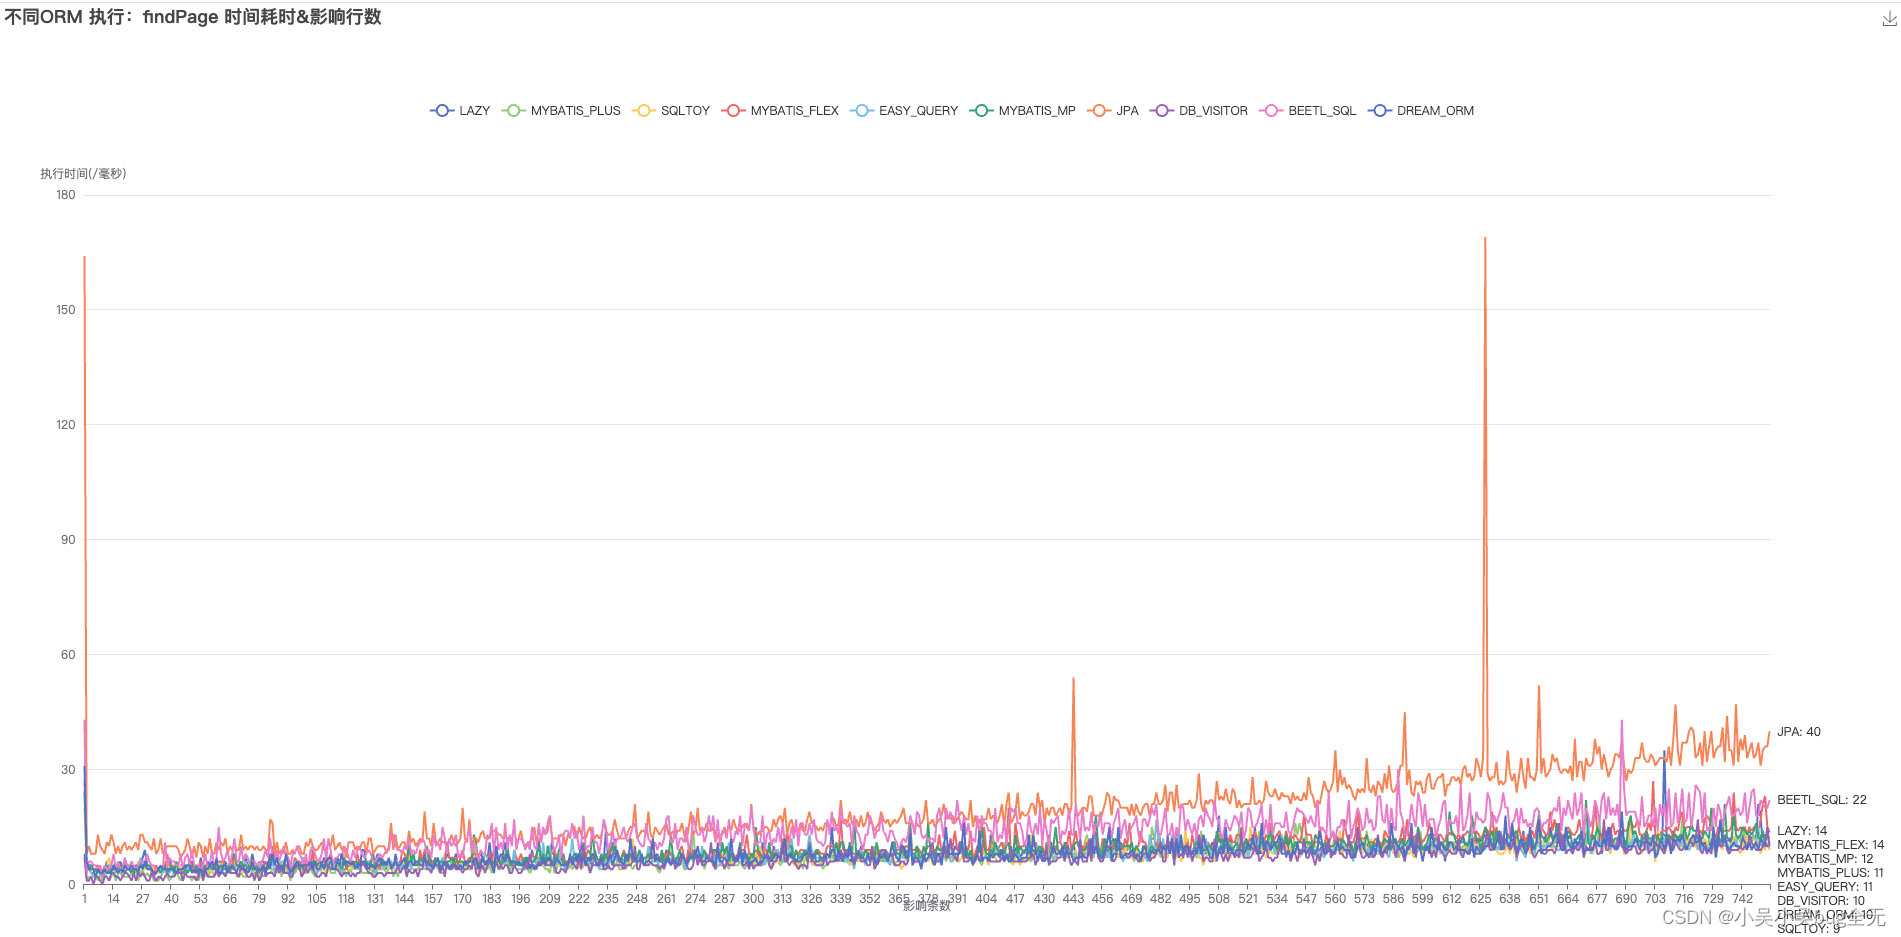Click the LAZY: 14 end label
Image resolution: width=1901 pixels, height=937 pixels.
tap(1802, 831)
